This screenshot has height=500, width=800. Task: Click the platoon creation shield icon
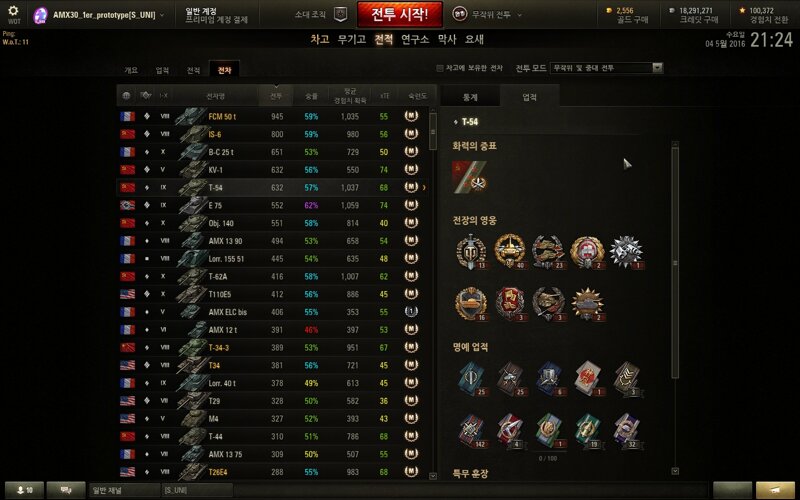[x=340, y=14]
